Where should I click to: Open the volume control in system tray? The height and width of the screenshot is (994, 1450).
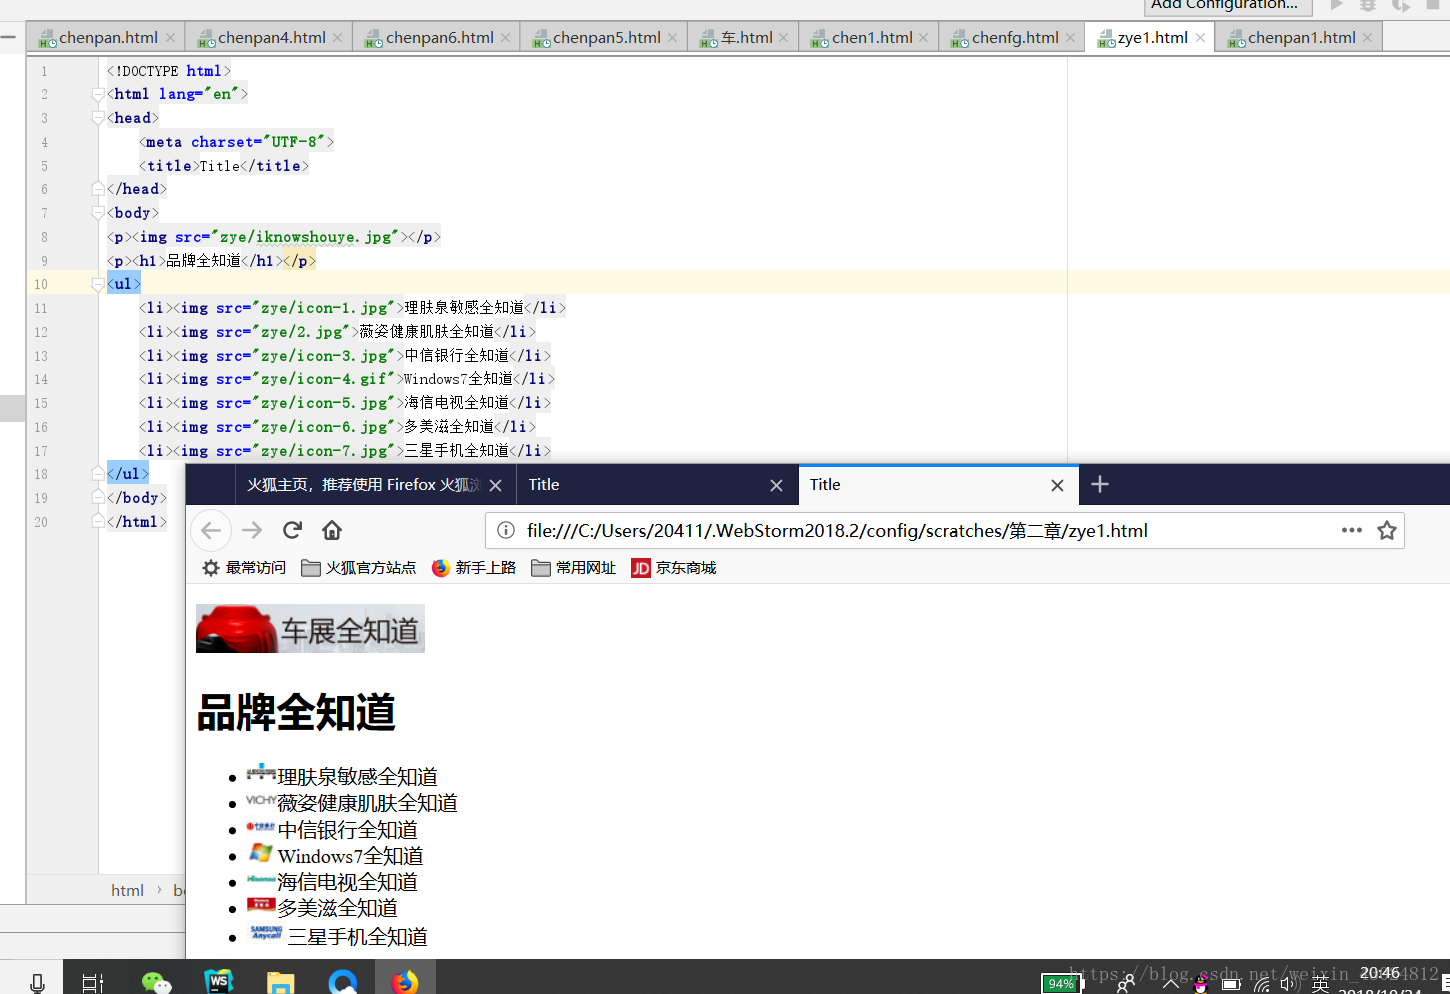pos(1290,984)
